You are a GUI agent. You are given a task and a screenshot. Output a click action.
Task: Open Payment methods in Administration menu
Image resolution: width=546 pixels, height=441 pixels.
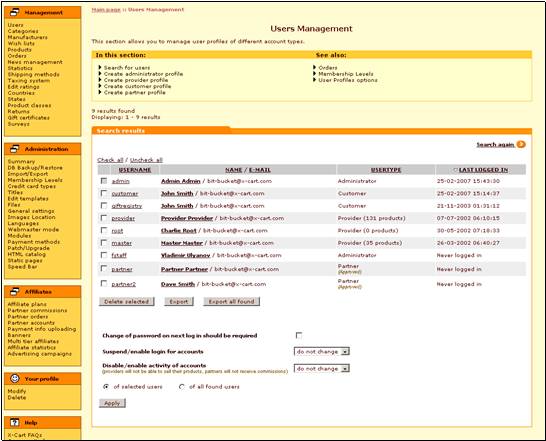coord(34,242)
